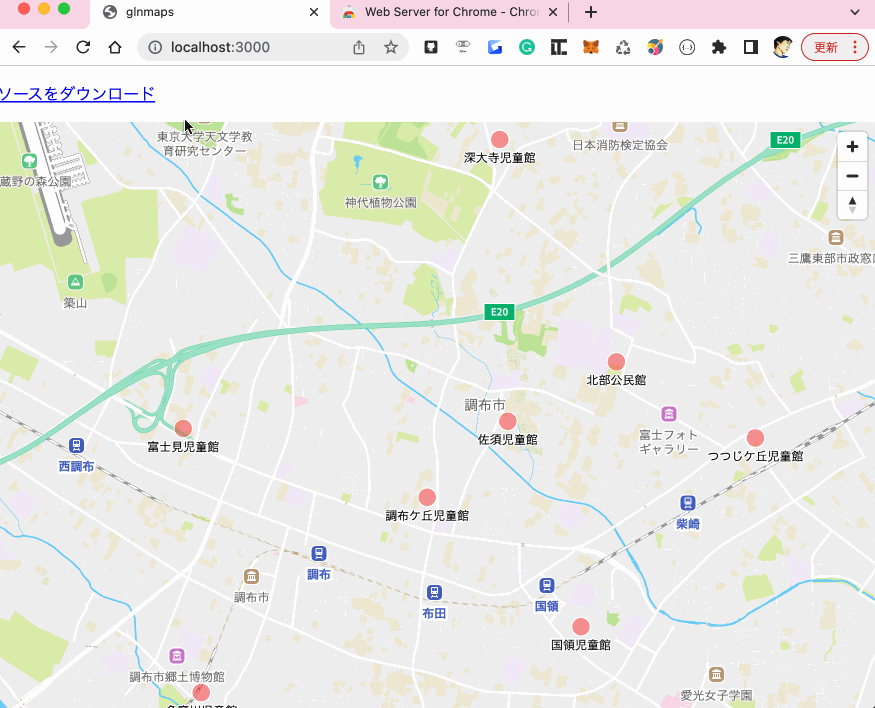Click the 更新 update button
The image size is (875, 708).
pos(826,47)
